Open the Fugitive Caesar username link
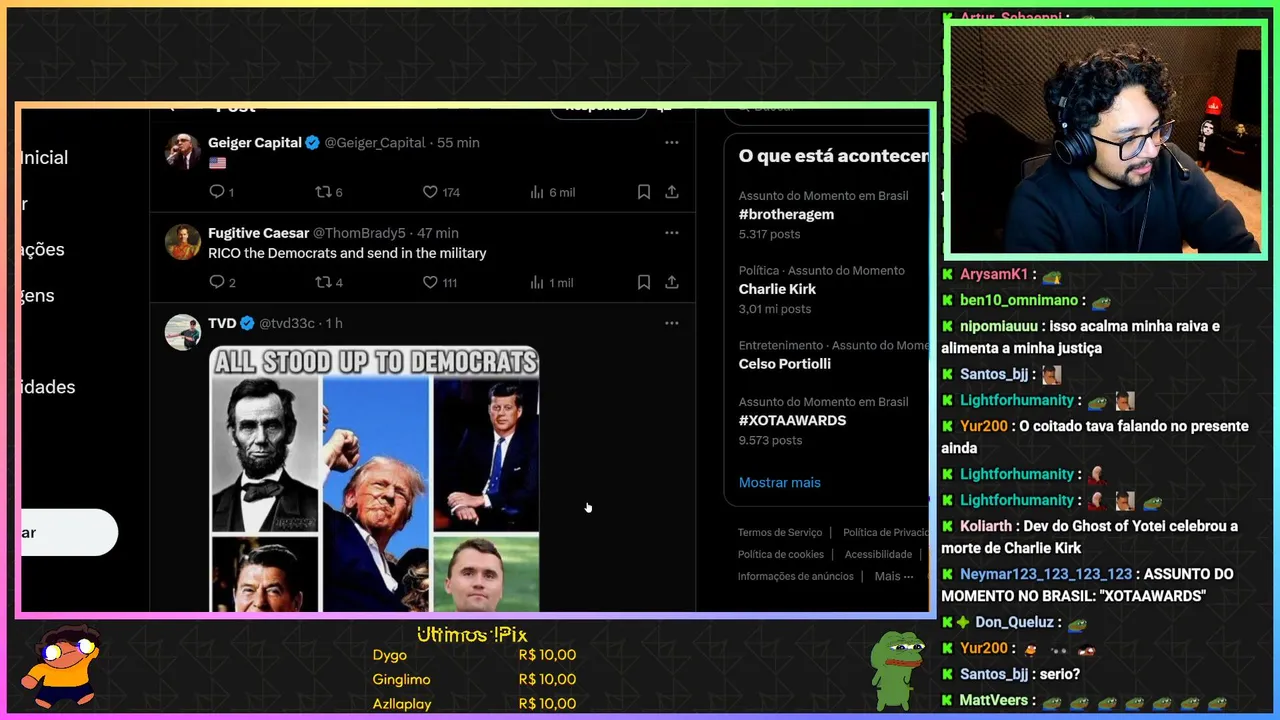 coord(258,233)
